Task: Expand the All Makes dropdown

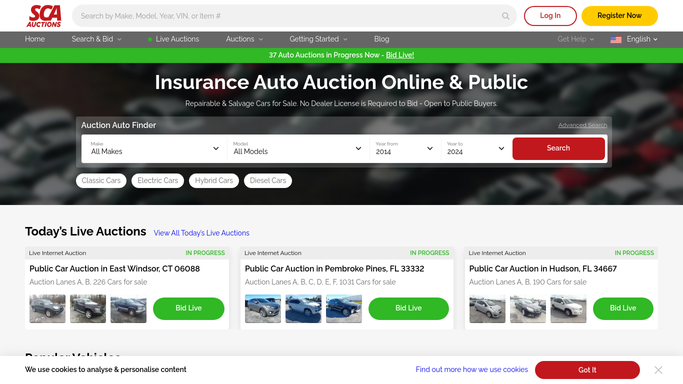Action: [x=154, y=148]
